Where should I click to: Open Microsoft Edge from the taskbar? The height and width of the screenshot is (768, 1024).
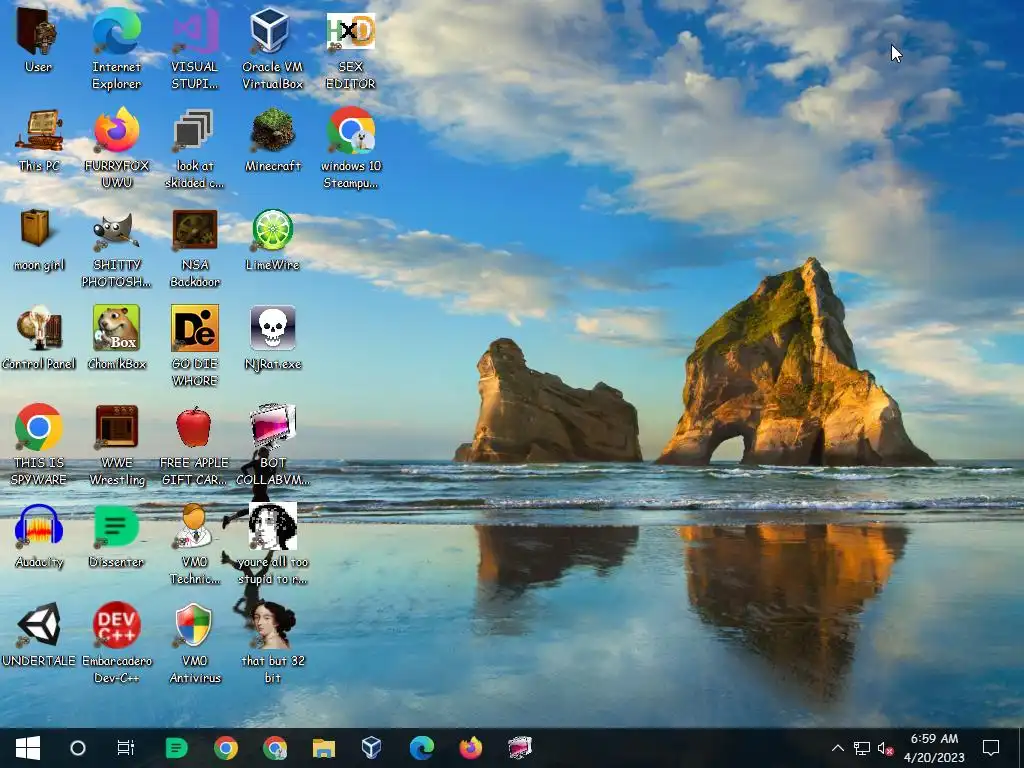coord(422,748)
